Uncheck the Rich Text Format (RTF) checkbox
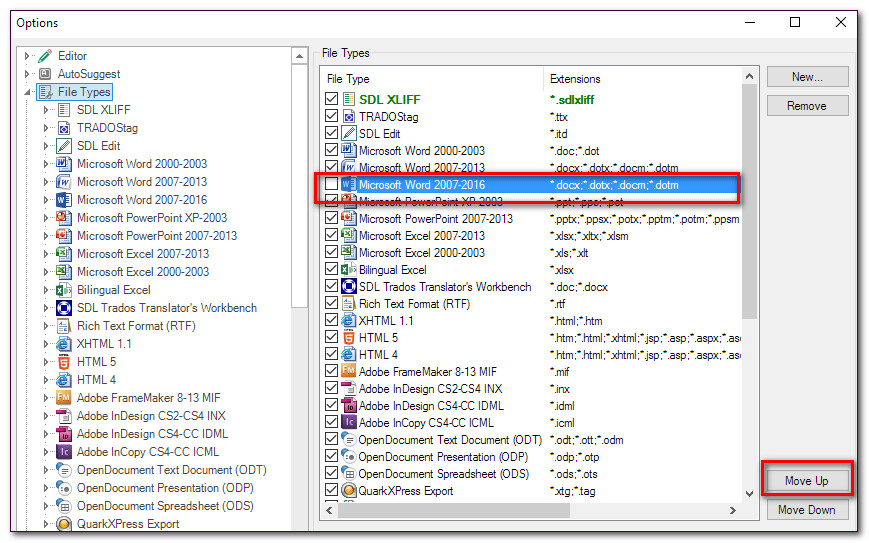The height and width of the screenshot is (543, 869). pos(331,304)
